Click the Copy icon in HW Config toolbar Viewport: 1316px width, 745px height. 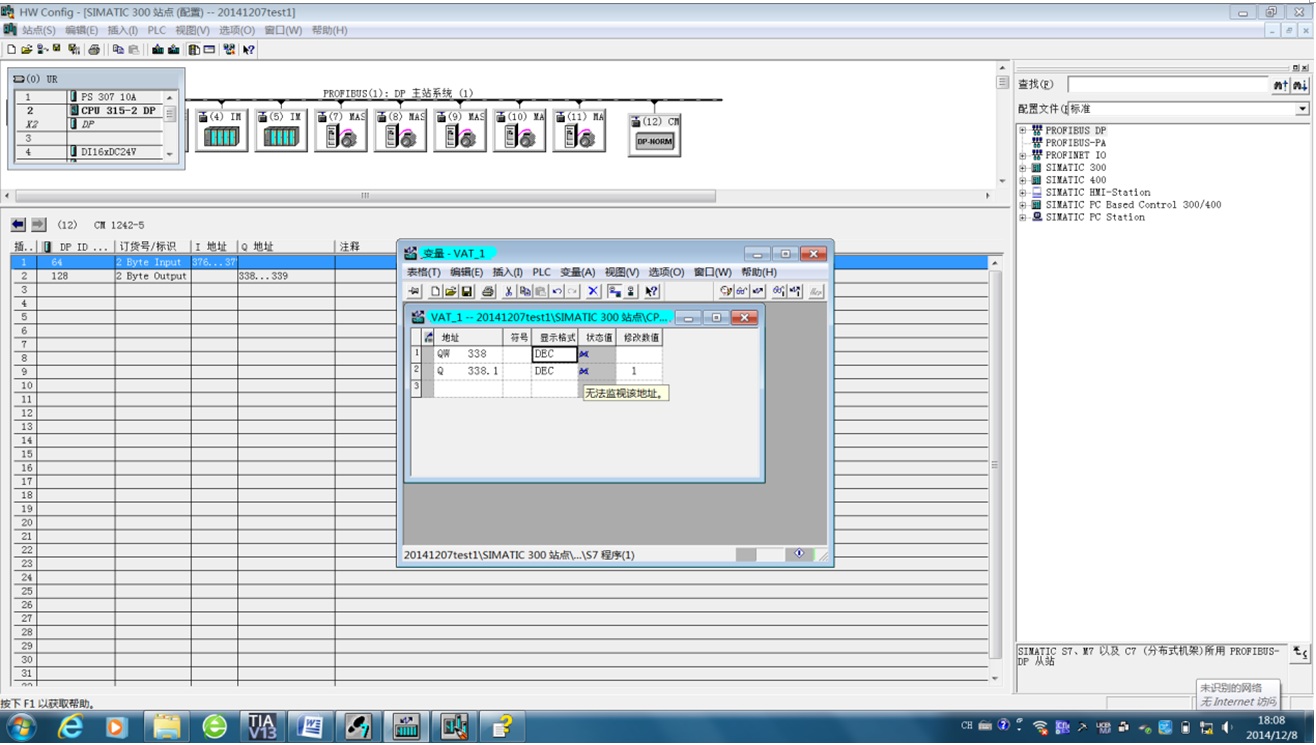(118, 49)
